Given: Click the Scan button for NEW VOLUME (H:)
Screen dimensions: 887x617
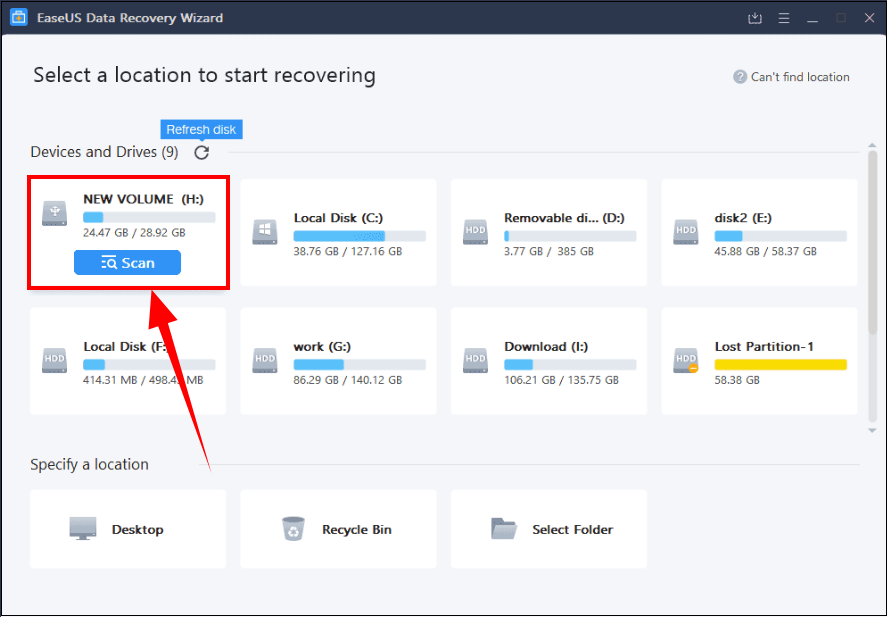Looking at the screenshot, I should (x=127, y=263).
